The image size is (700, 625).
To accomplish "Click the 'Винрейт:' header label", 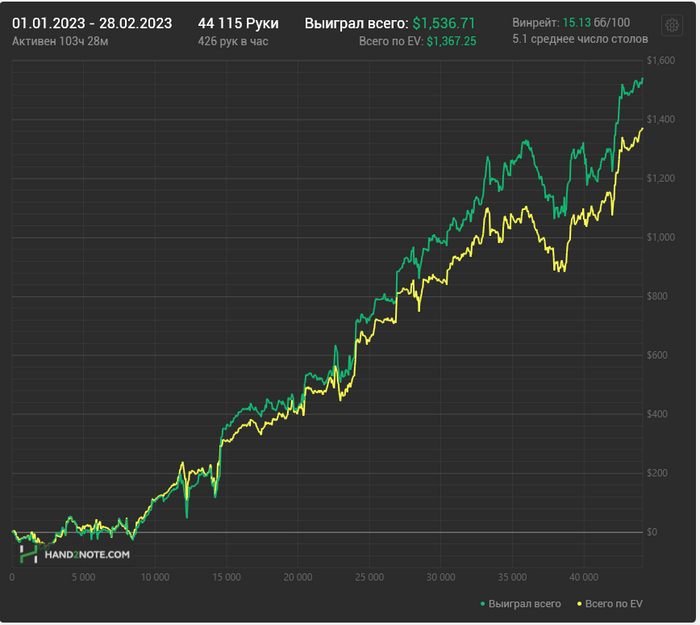I will click(x=536, y=22).
